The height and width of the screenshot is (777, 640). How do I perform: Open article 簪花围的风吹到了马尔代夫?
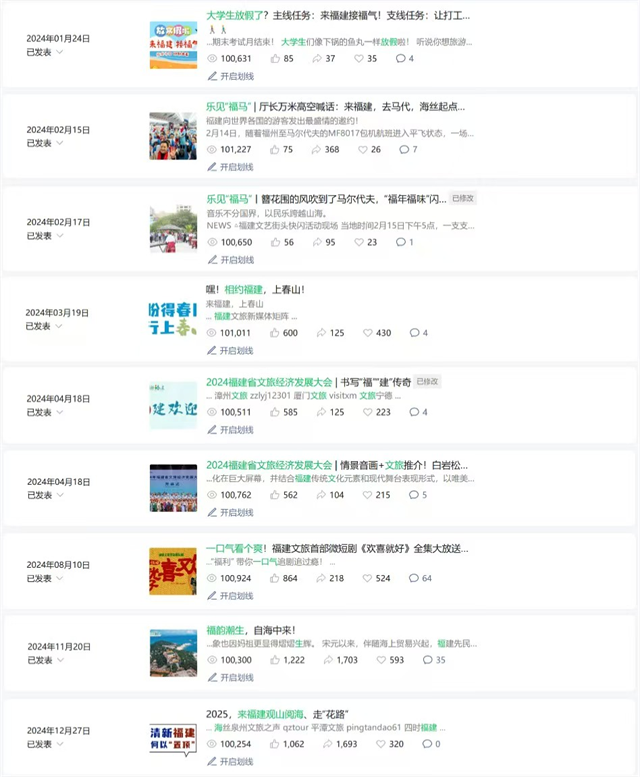point(326,199)
